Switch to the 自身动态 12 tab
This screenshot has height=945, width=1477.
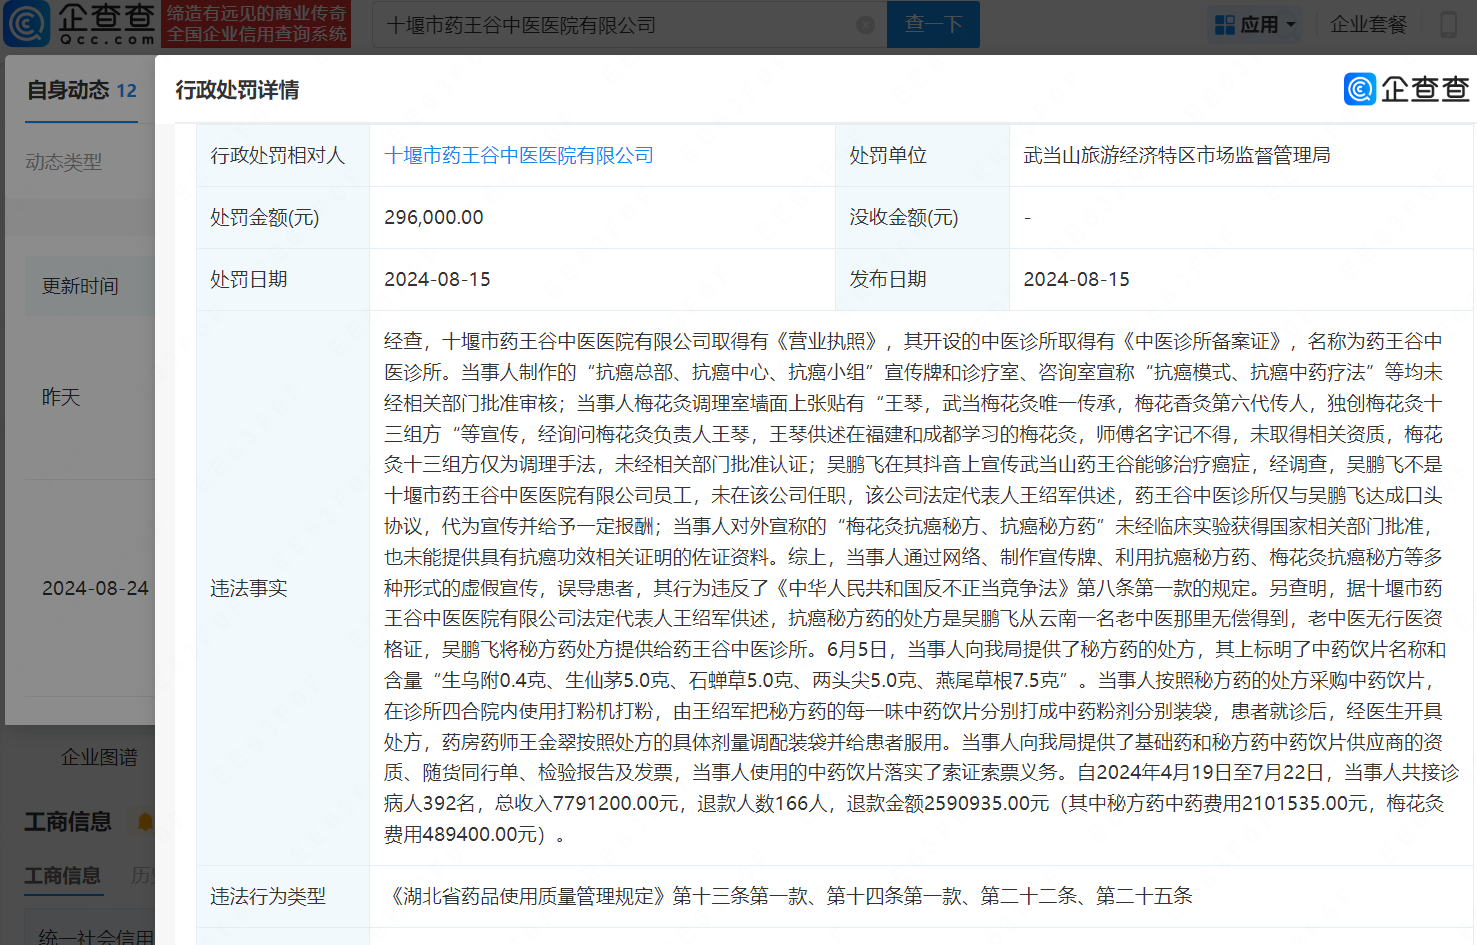click(x=82, y=90)
